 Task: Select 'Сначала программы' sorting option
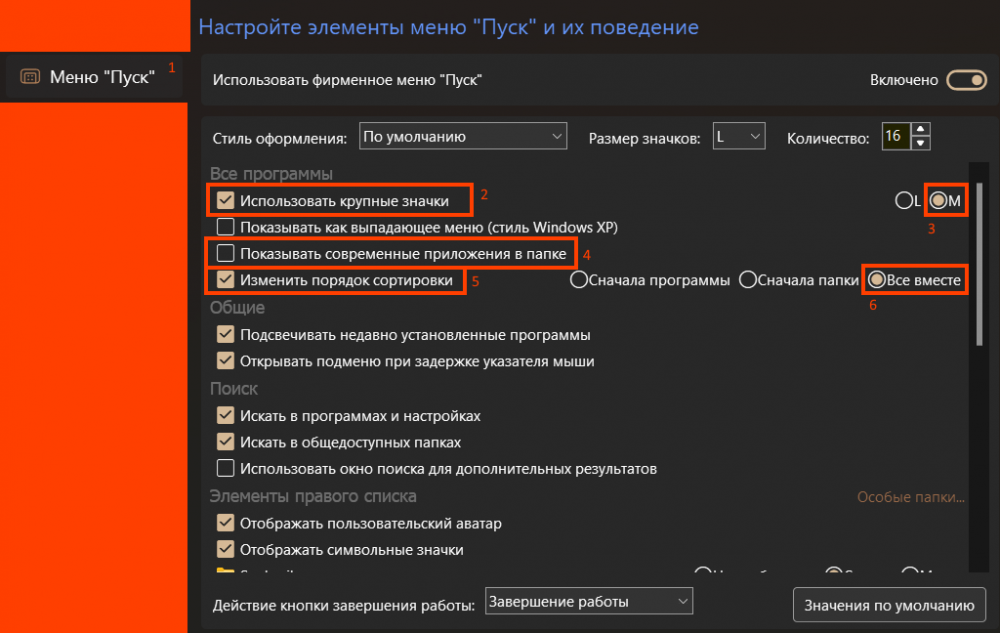(x=580, y=280)
